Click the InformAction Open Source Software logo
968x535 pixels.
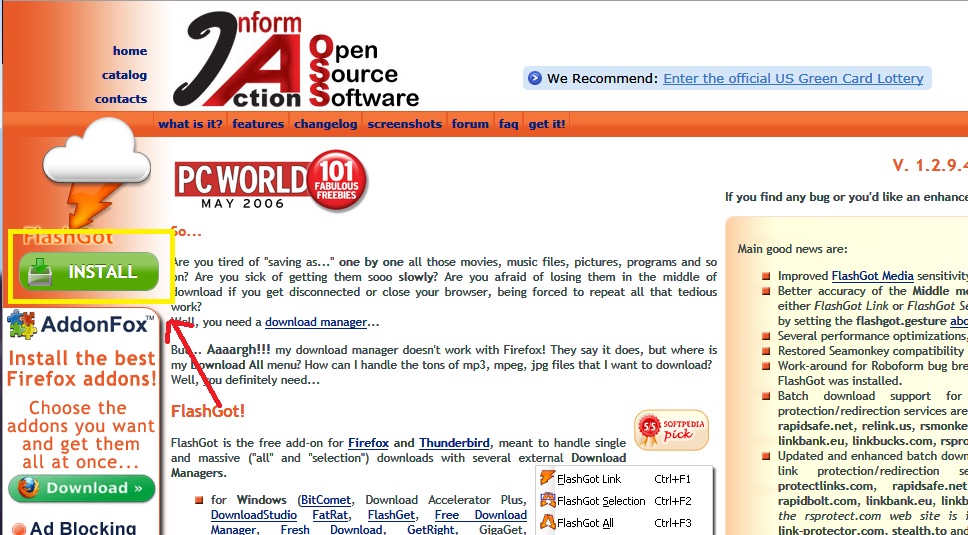tap(296, 59)
